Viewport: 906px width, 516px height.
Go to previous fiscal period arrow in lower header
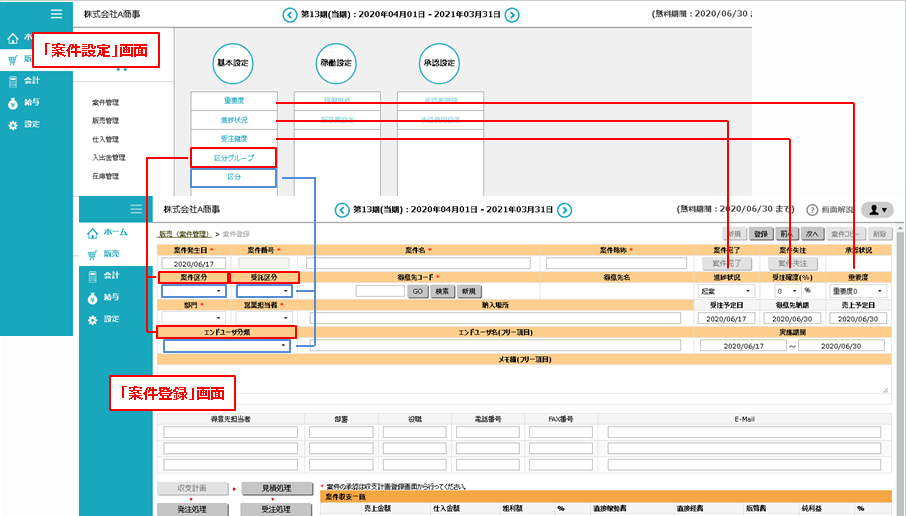[343, 210]
